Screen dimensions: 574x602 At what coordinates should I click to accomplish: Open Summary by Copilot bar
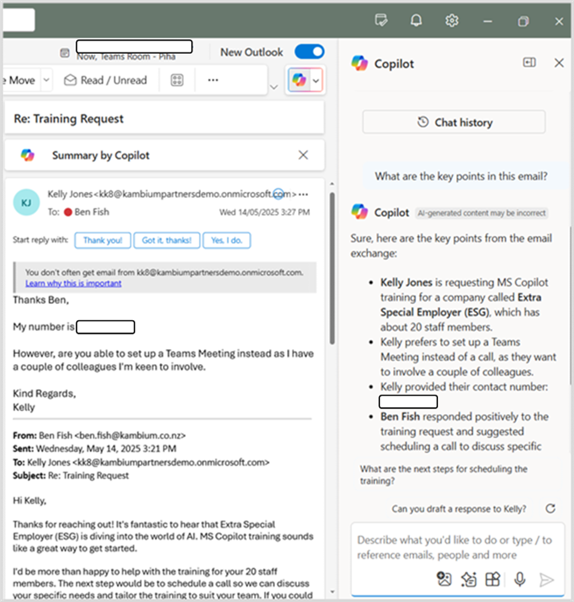pyautogui.click(x=164, y=155)
